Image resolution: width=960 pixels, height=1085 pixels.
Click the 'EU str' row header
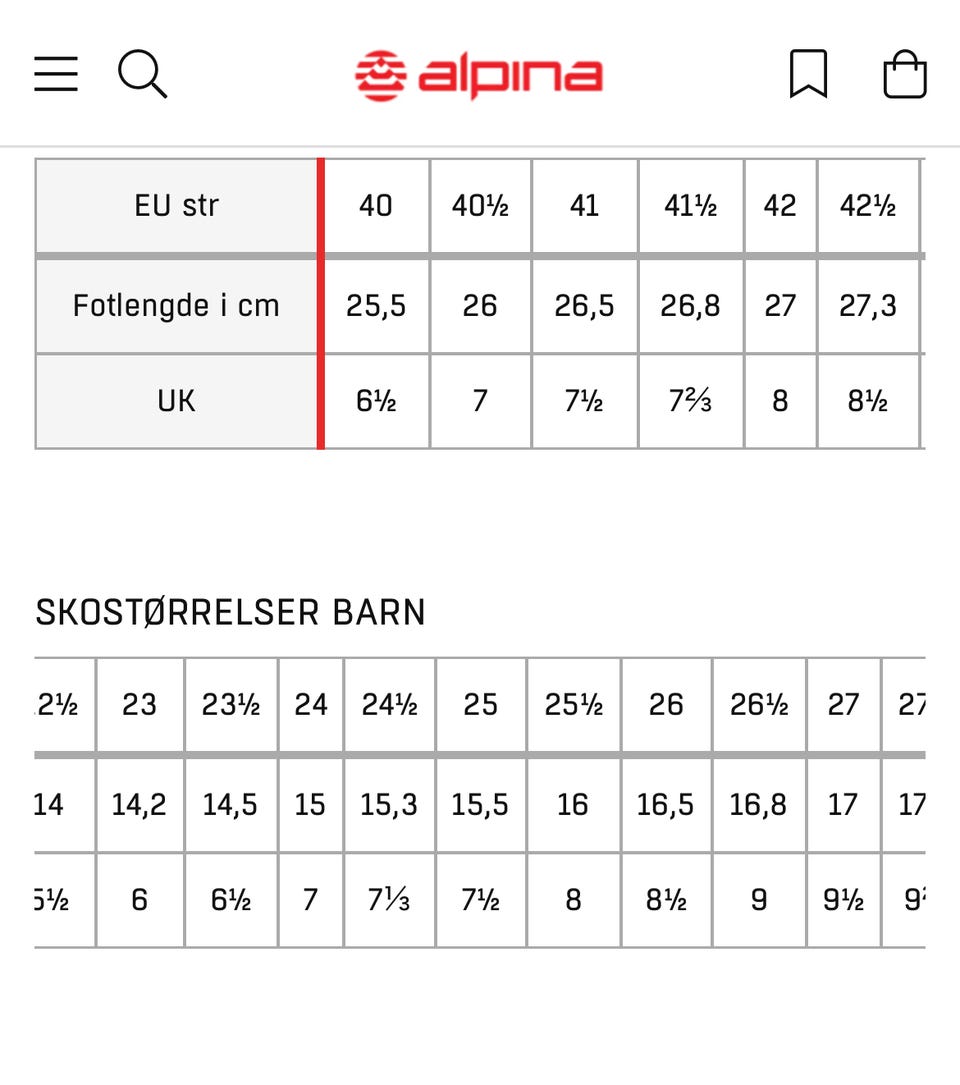point(177,206)
